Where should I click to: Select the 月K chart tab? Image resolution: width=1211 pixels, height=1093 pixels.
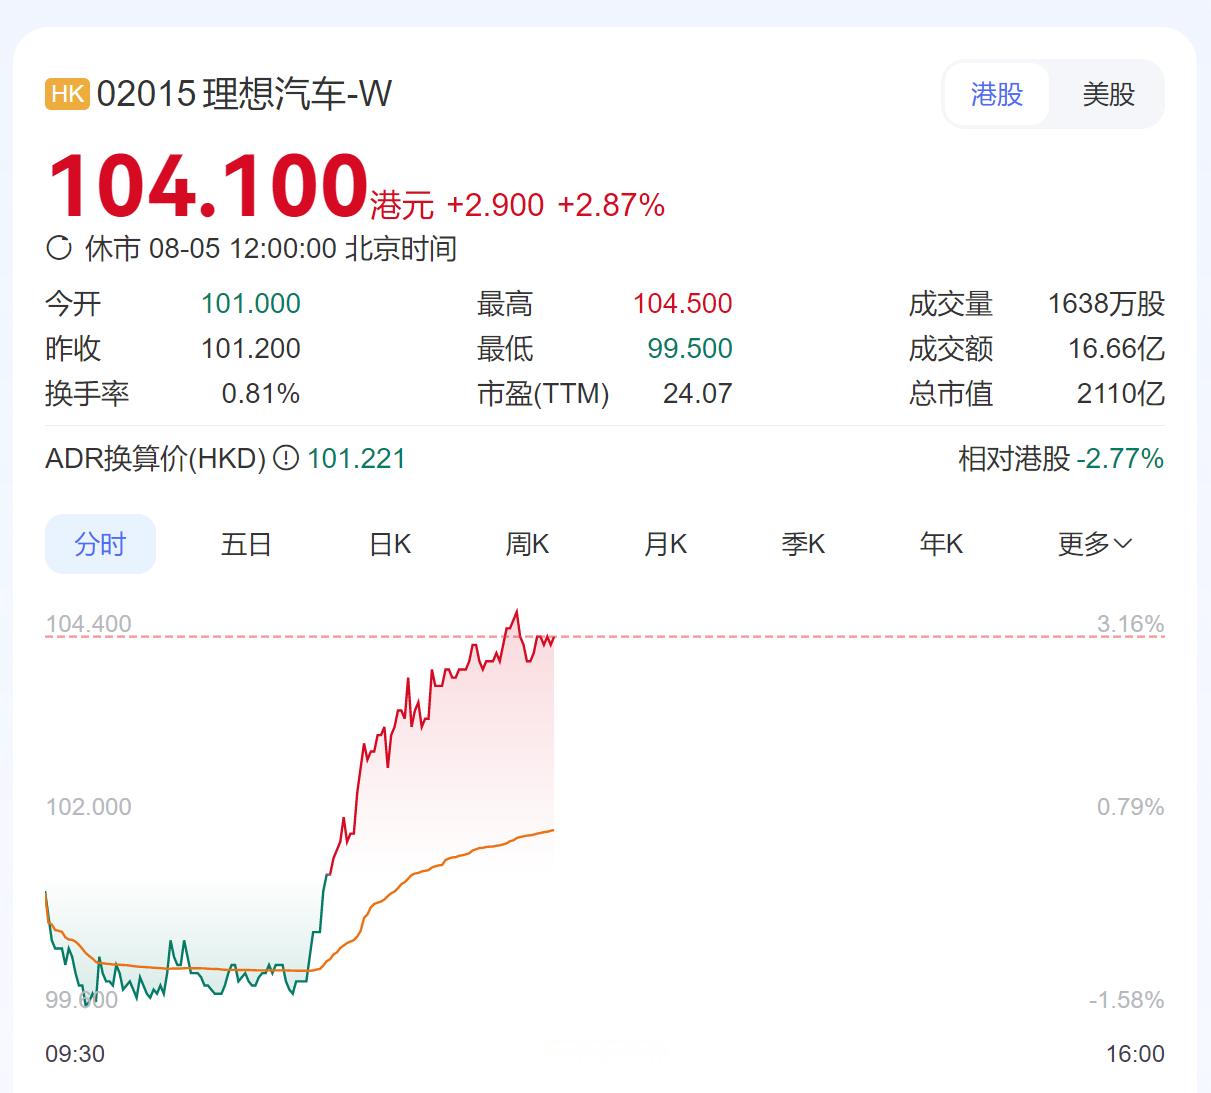click(x=666, y=544)
